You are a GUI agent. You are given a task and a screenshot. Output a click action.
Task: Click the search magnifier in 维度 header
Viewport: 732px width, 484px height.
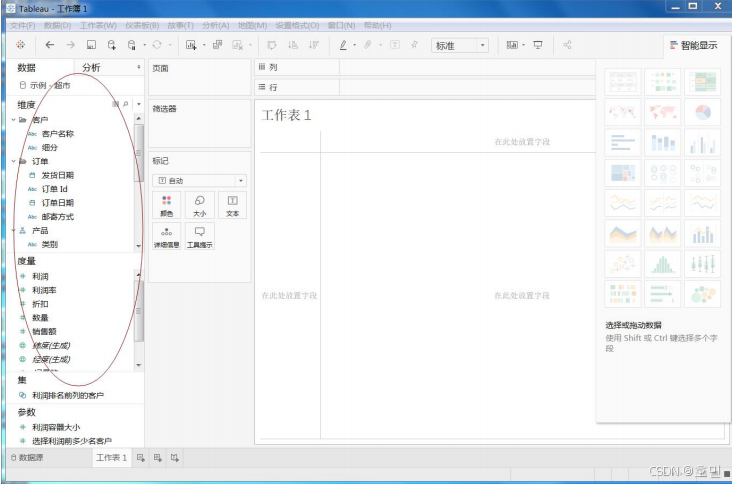pos(126,104)
